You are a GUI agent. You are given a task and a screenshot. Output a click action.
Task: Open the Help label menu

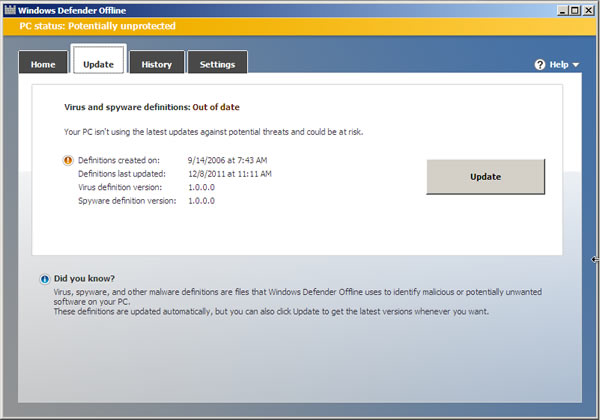pos(559,65)
